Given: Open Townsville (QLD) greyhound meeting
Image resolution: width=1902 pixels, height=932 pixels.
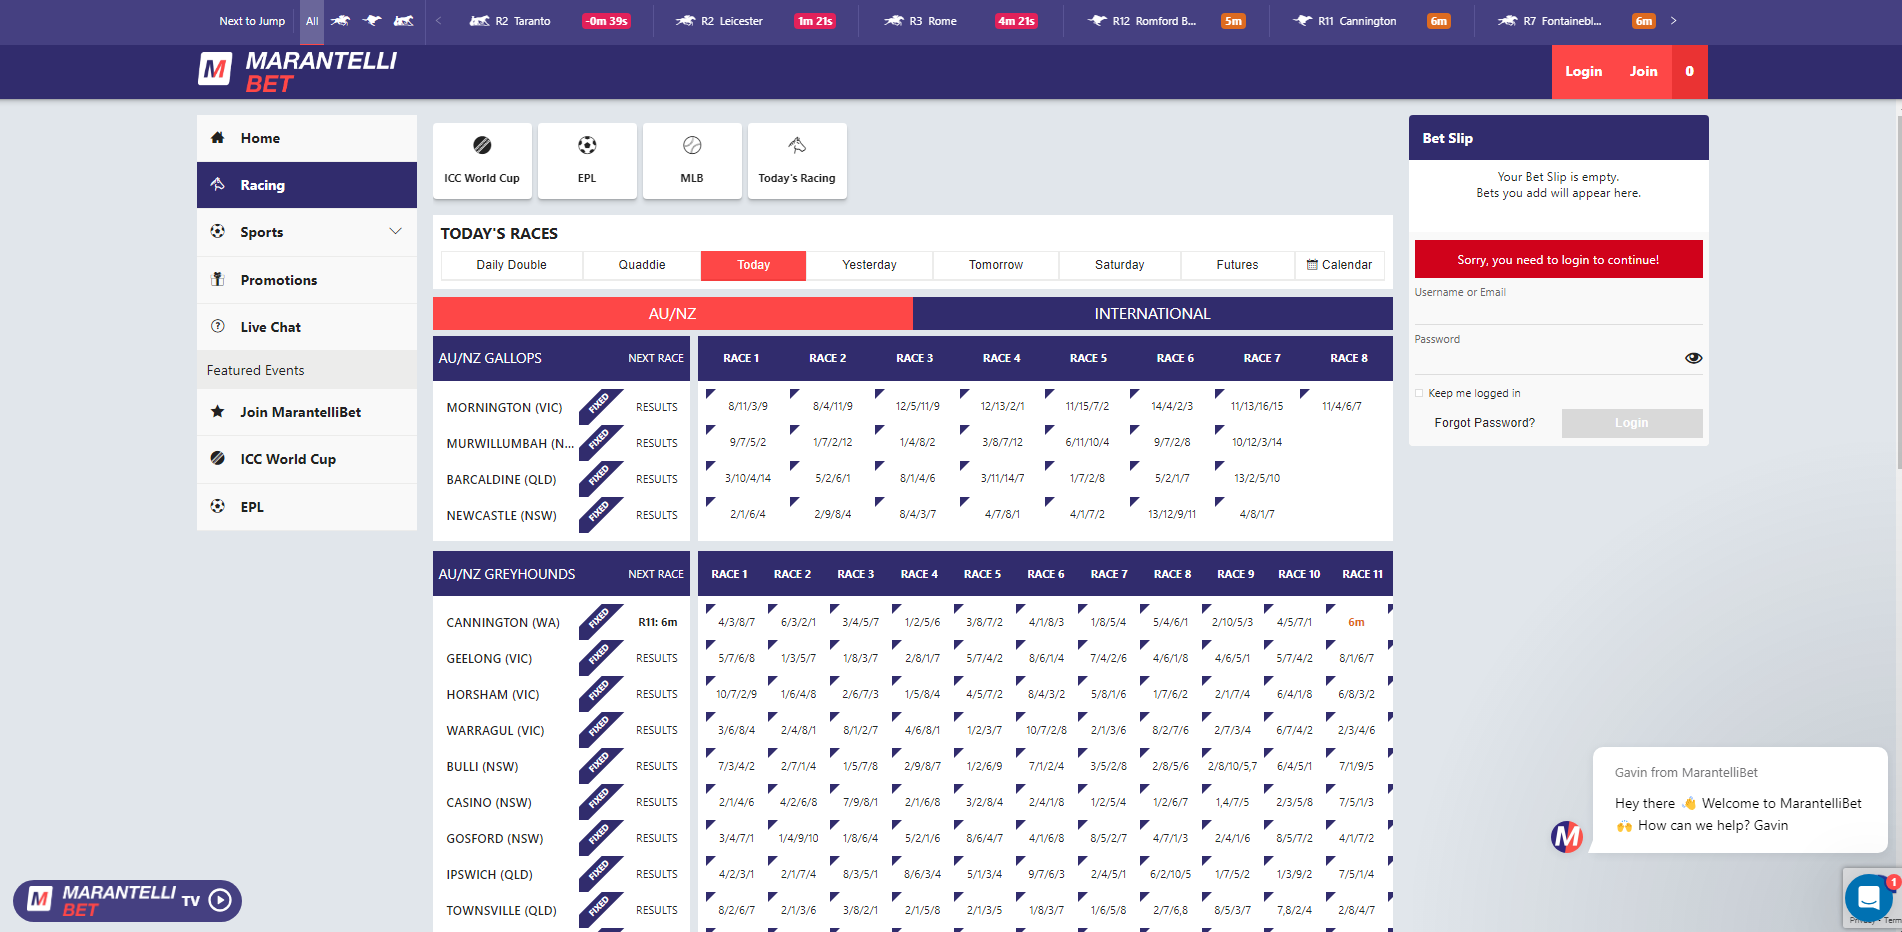Looking at the screenshot, I should pyautogui.click(x=501, y=911).
